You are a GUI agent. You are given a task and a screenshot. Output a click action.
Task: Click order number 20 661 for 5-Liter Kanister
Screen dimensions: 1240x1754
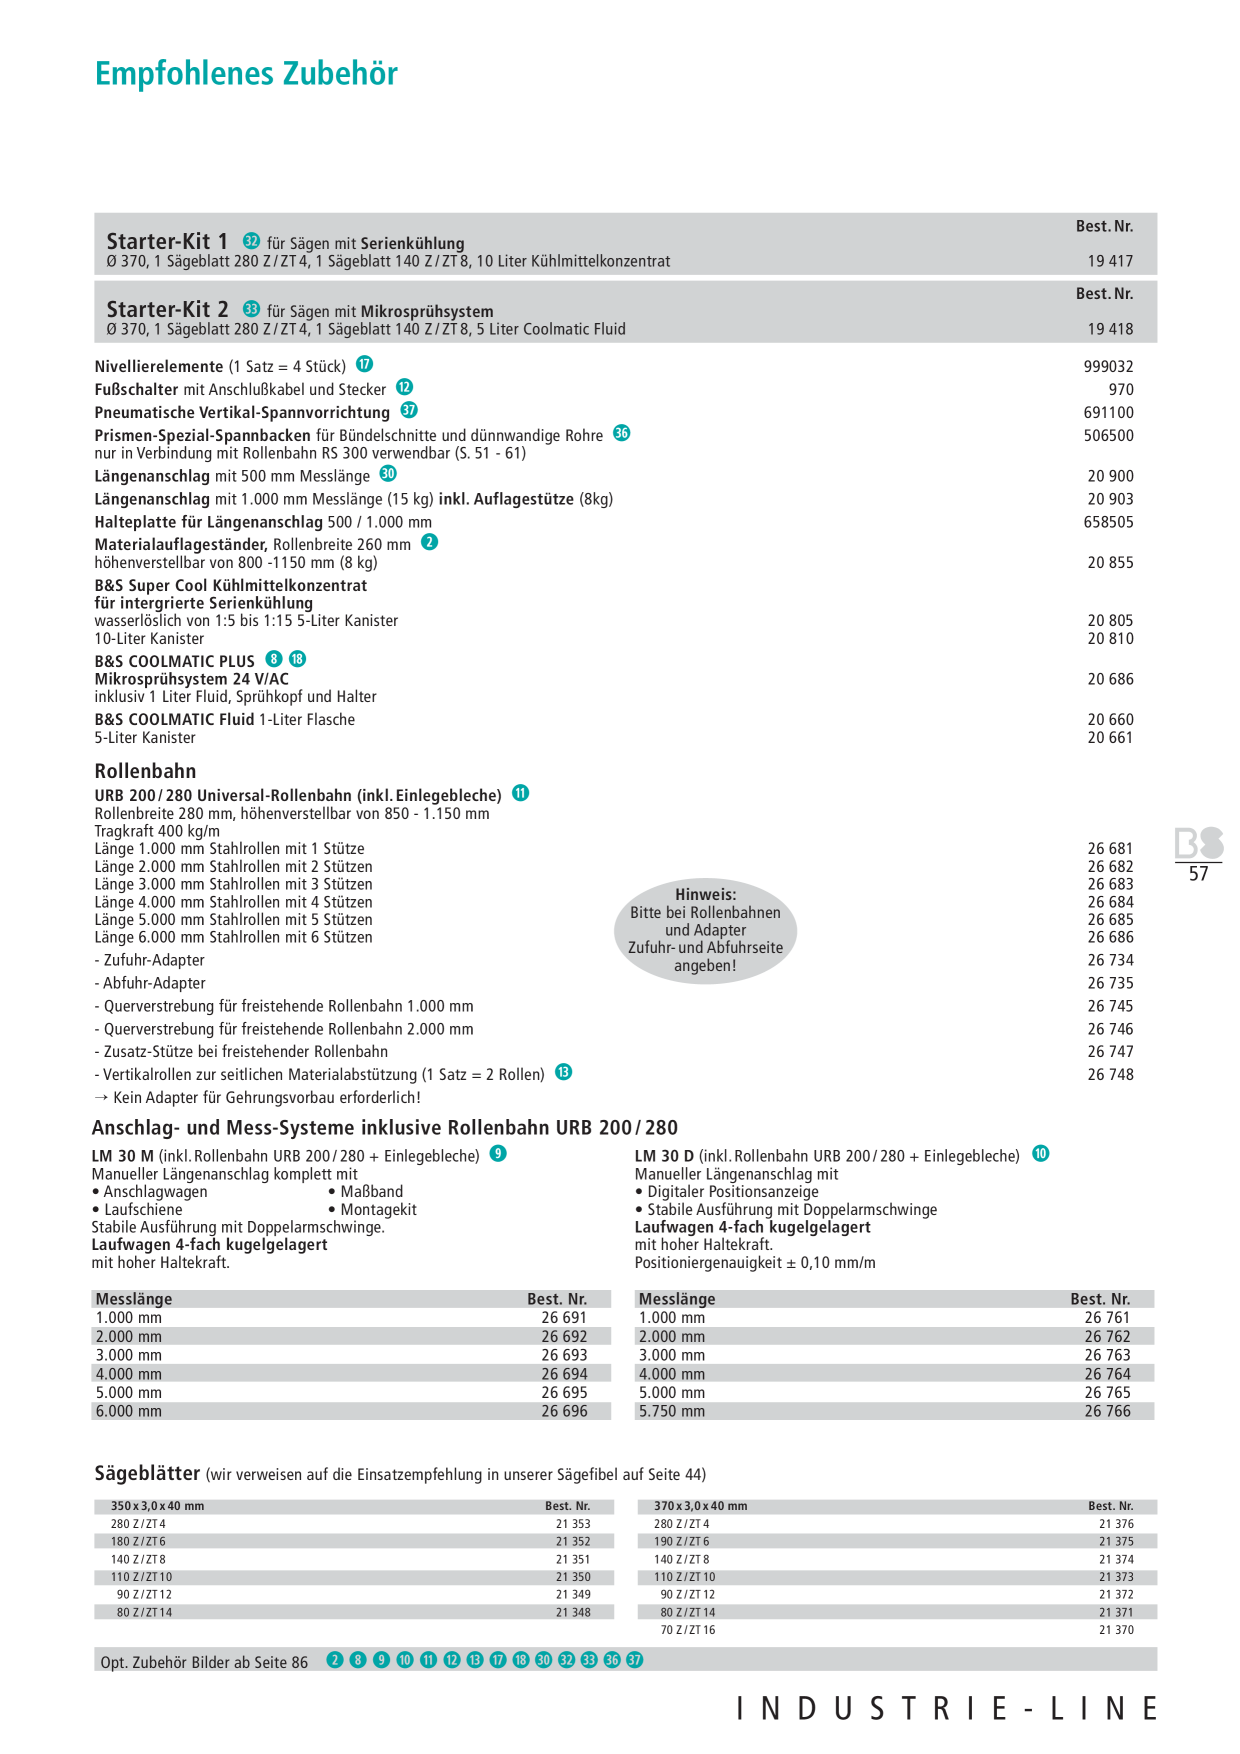1110,738
